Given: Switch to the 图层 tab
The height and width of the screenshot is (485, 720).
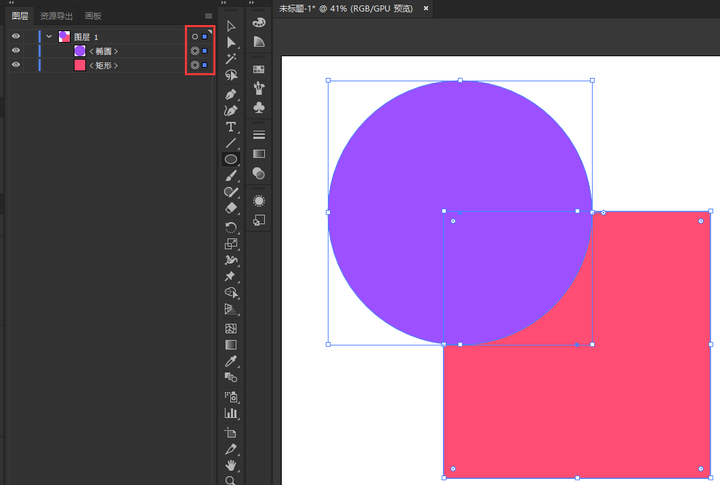Looking at the screenshot, I should [x=20, y=16].
